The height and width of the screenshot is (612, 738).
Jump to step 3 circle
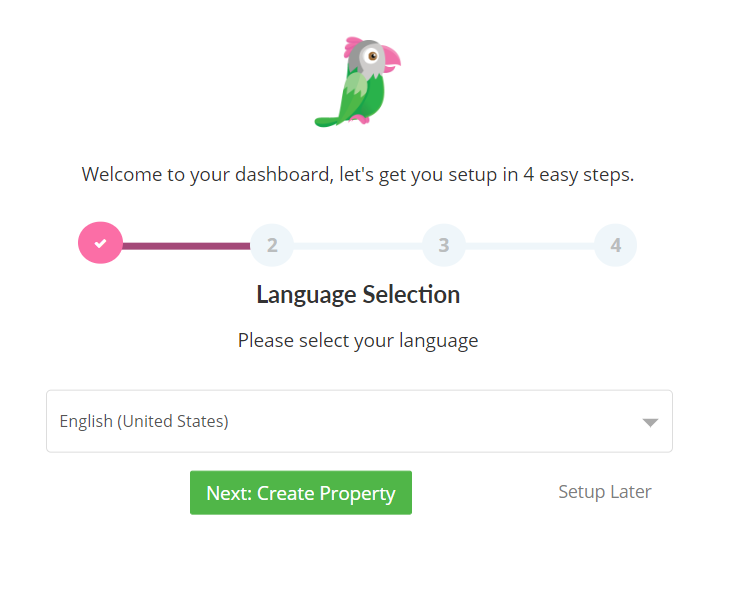444,245
